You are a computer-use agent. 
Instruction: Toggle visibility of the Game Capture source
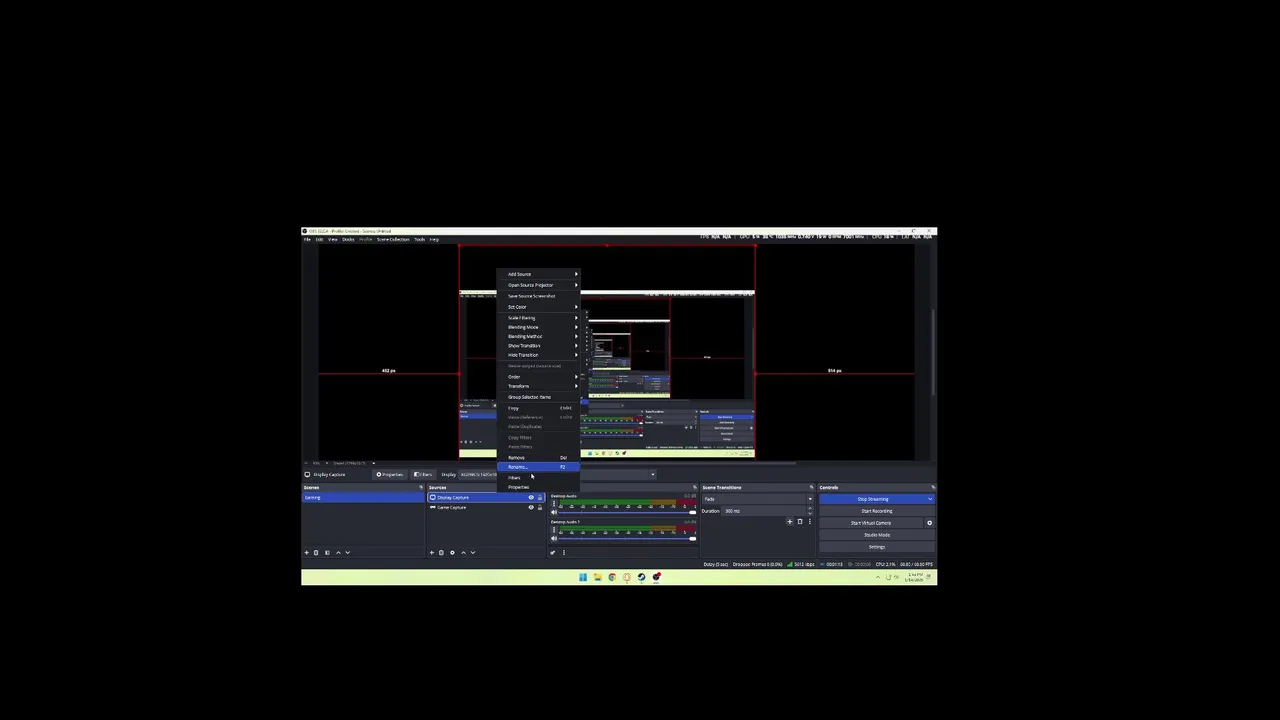pos(531,507)
